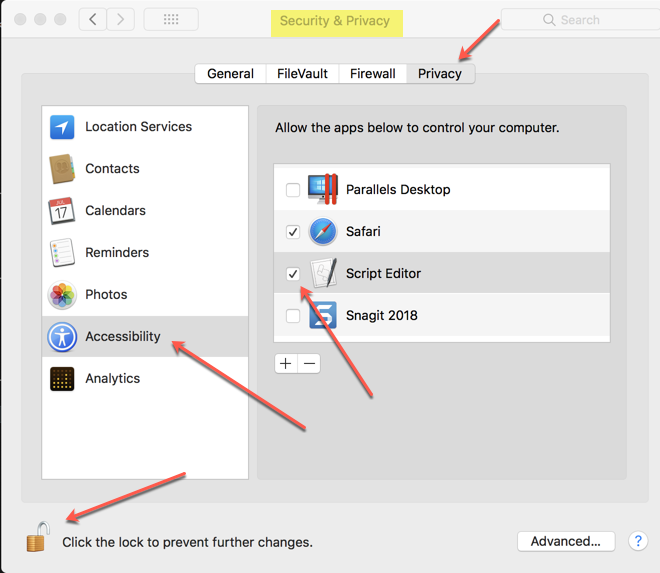The height and width of the screenshot is (573, 660).
Task: Open the Advanced… settings
Action: click(x=566, y=541)
